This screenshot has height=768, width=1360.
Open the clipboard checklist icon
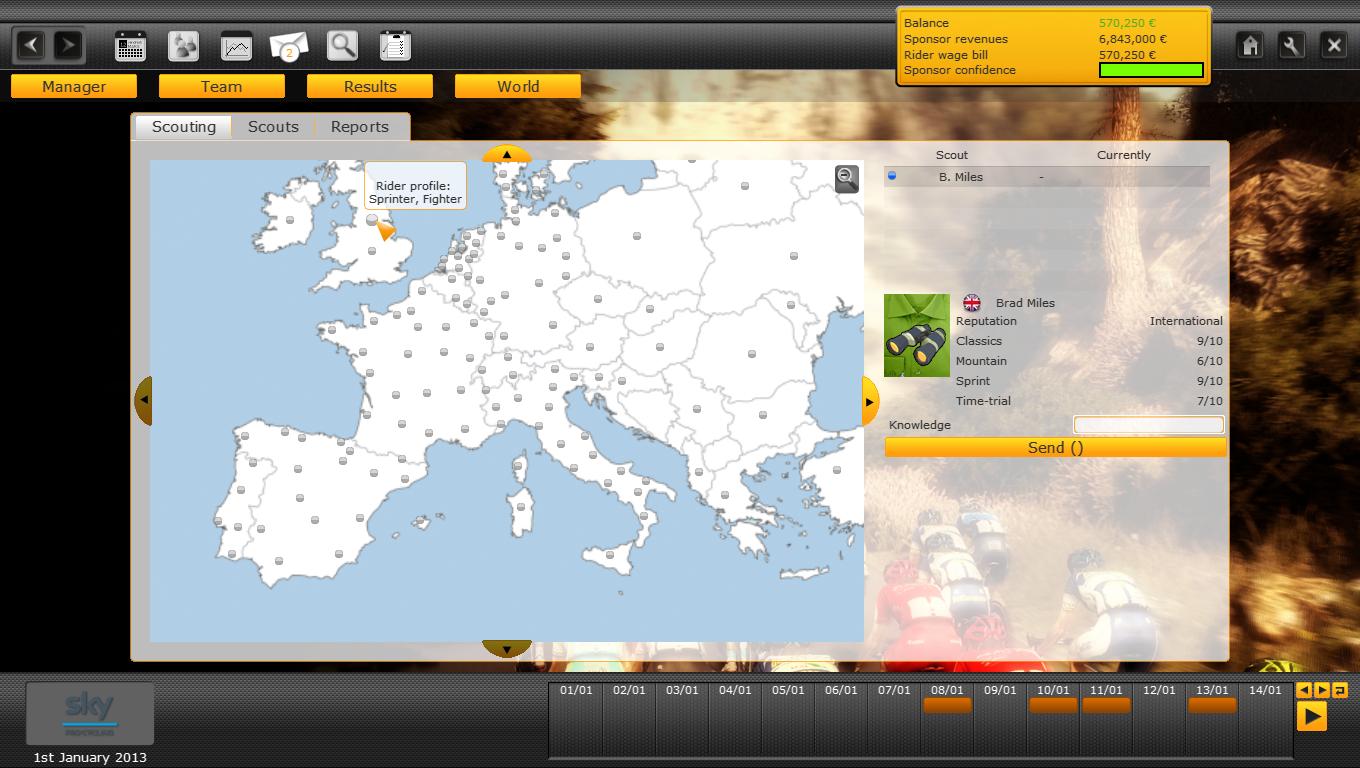tap(395, 46)
